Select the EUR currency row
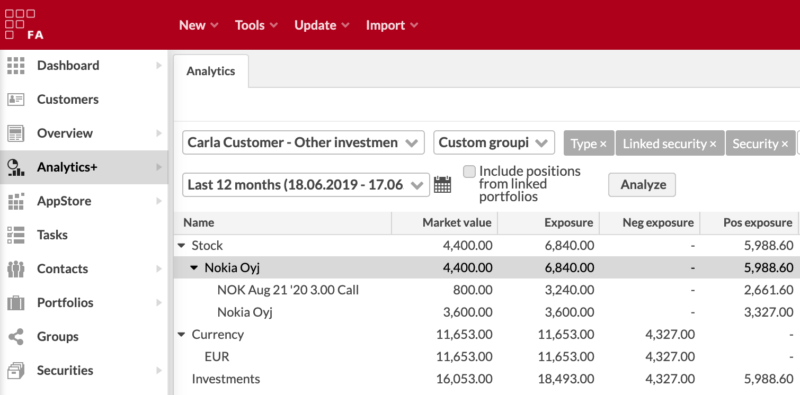800x395 pixels. tap(486, 357)
